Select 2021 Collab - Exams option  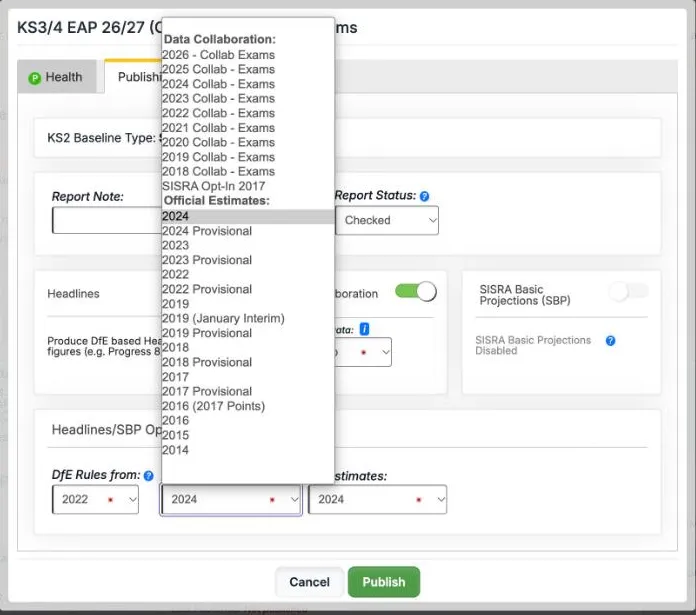coord(248,128)
